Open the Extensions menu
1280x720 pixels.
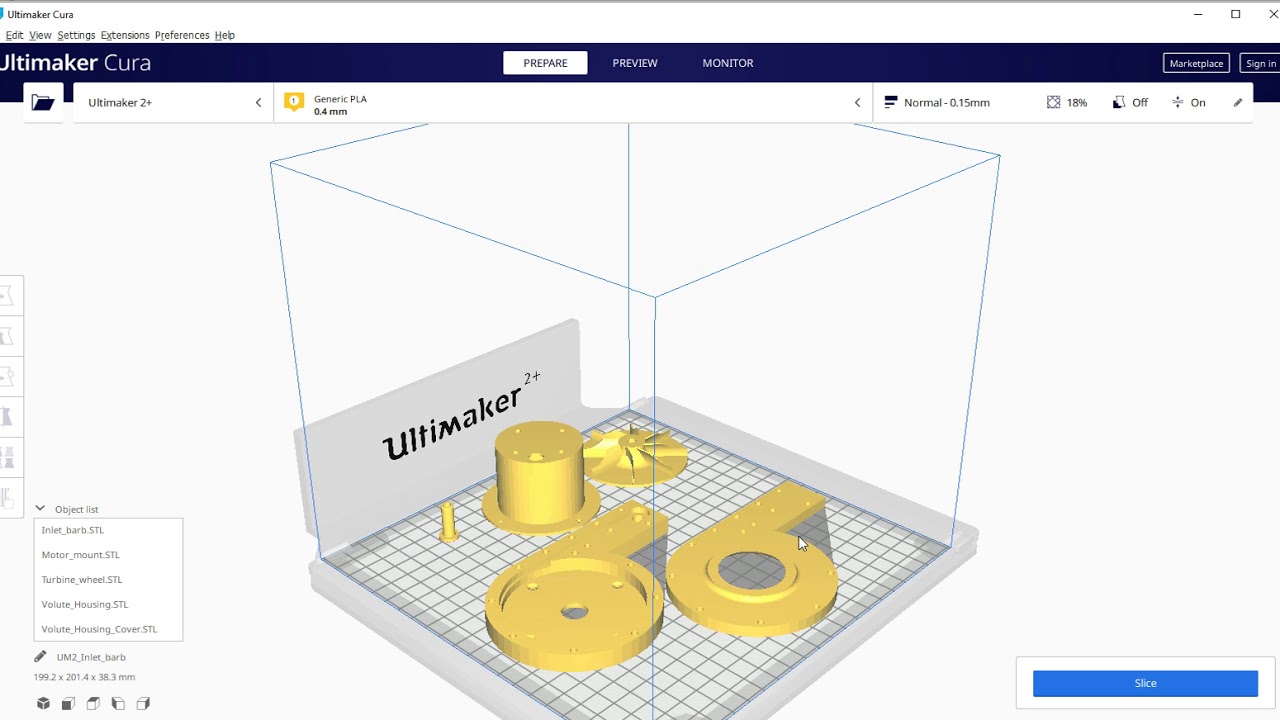125,35
